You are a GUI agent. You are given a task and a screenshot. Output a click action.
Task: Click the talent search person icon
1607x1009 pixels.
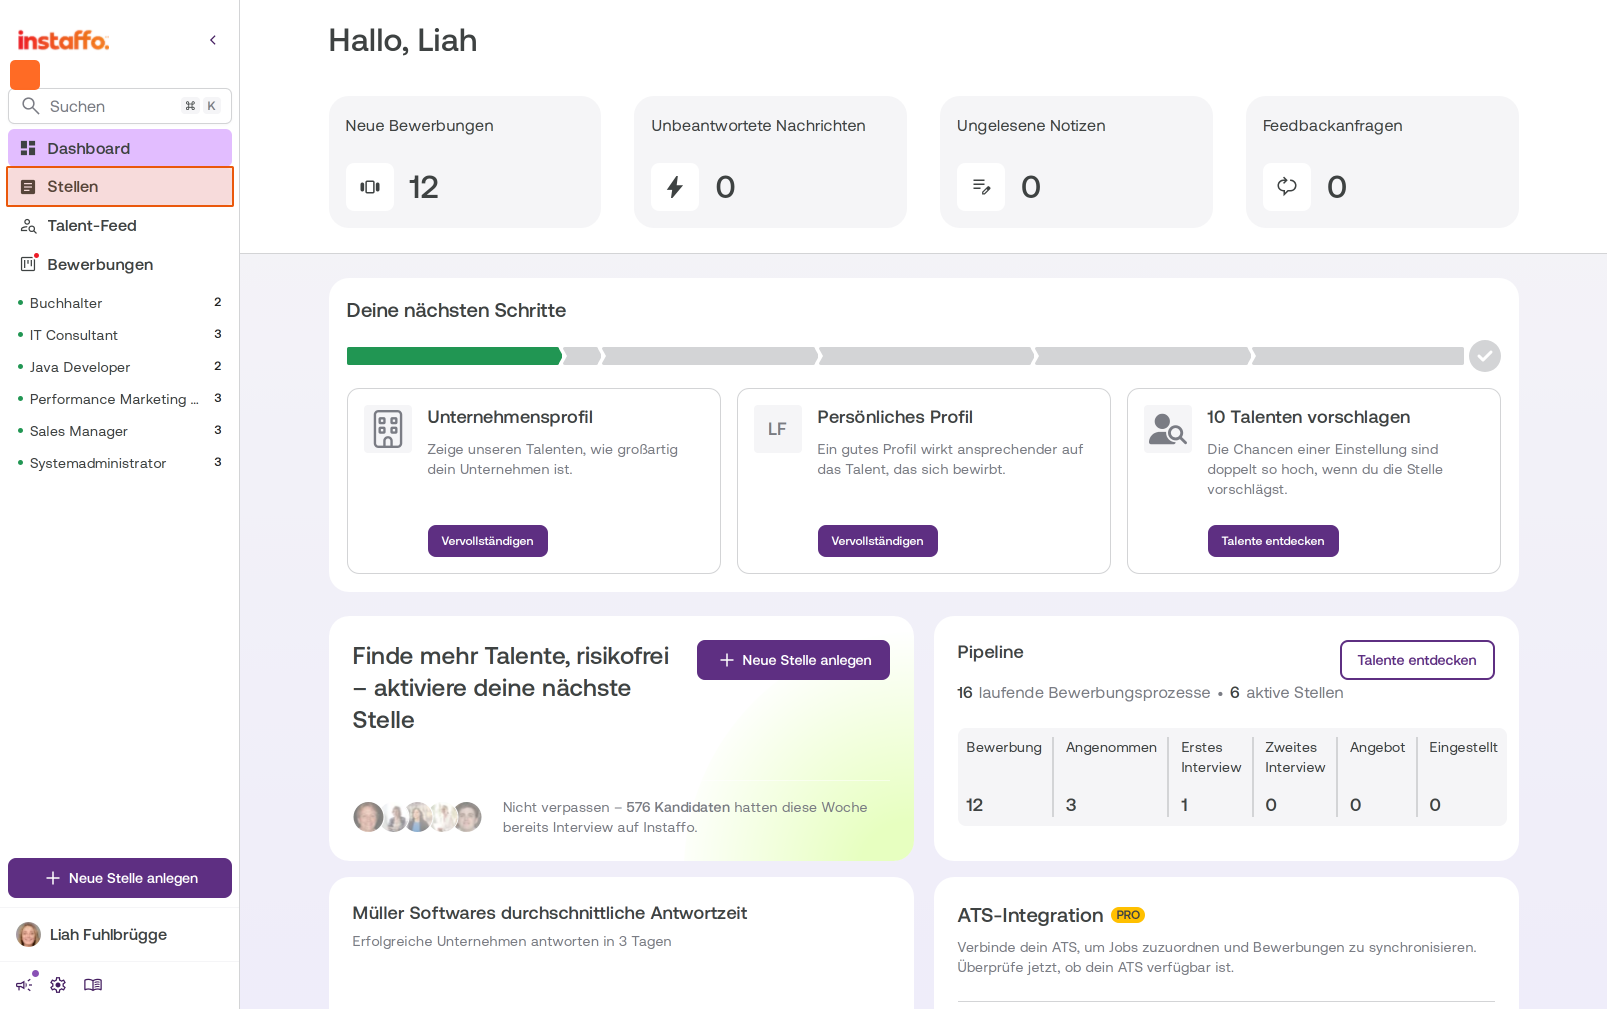(x=1168, y=429)
